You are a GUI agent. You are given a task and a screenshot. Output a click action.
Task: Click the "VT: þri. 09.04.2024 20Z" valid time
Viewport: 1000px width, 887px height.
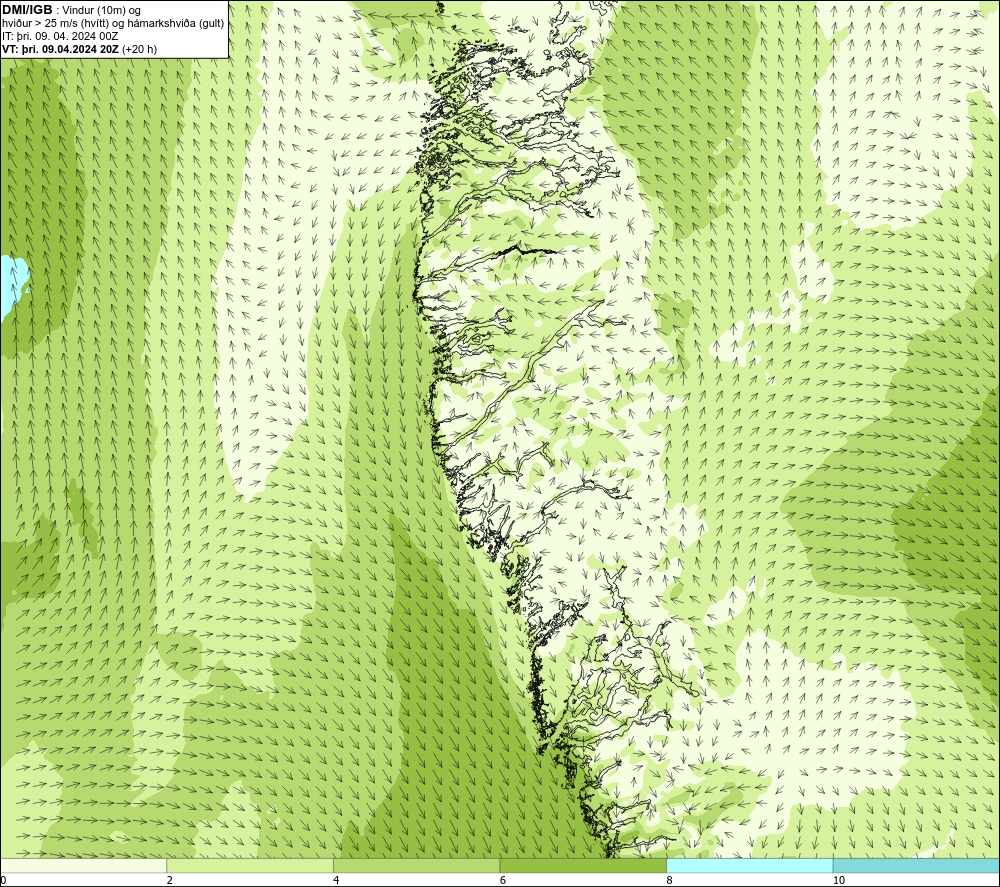pos(60,49)
